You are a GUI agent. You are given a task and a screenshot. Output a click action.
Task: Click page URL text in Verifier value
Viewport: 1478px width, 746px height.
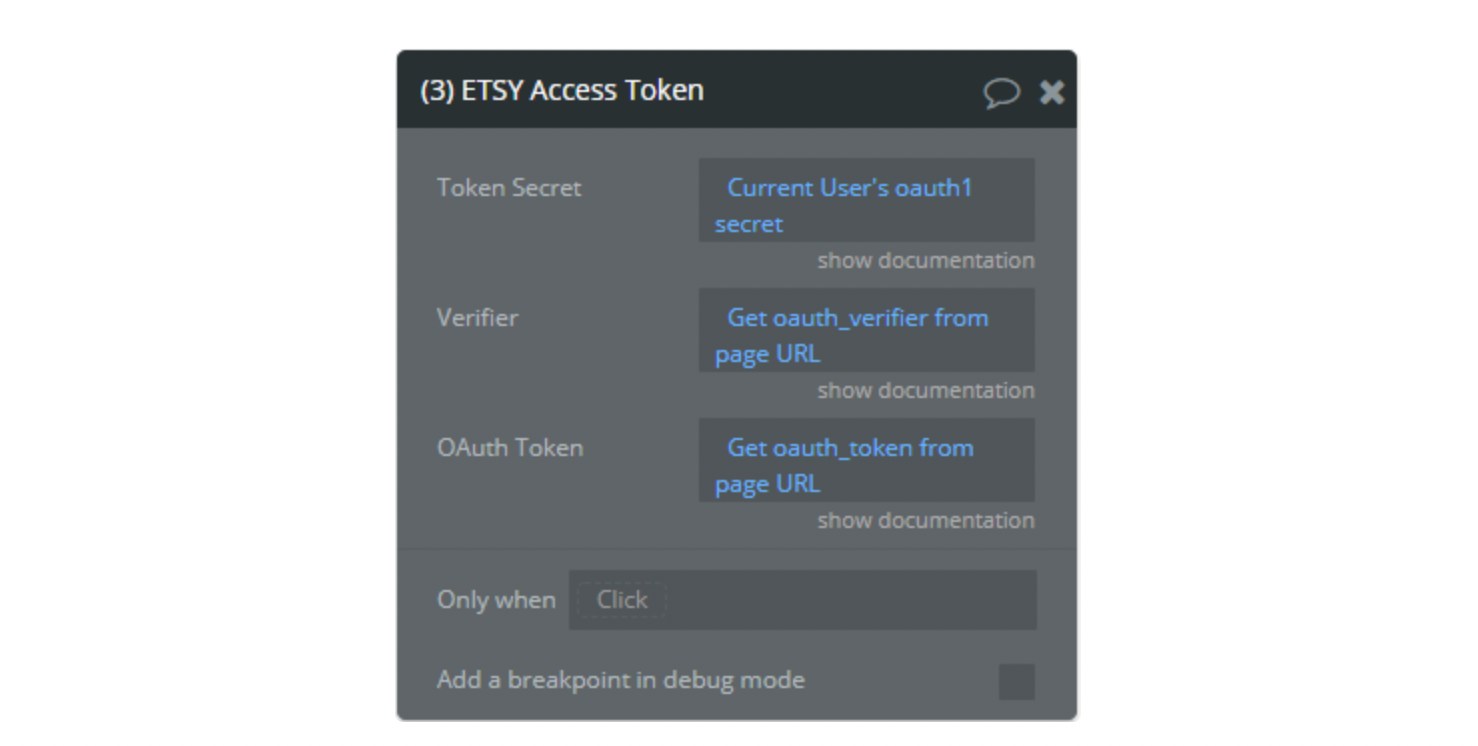(x=768, y=354)
